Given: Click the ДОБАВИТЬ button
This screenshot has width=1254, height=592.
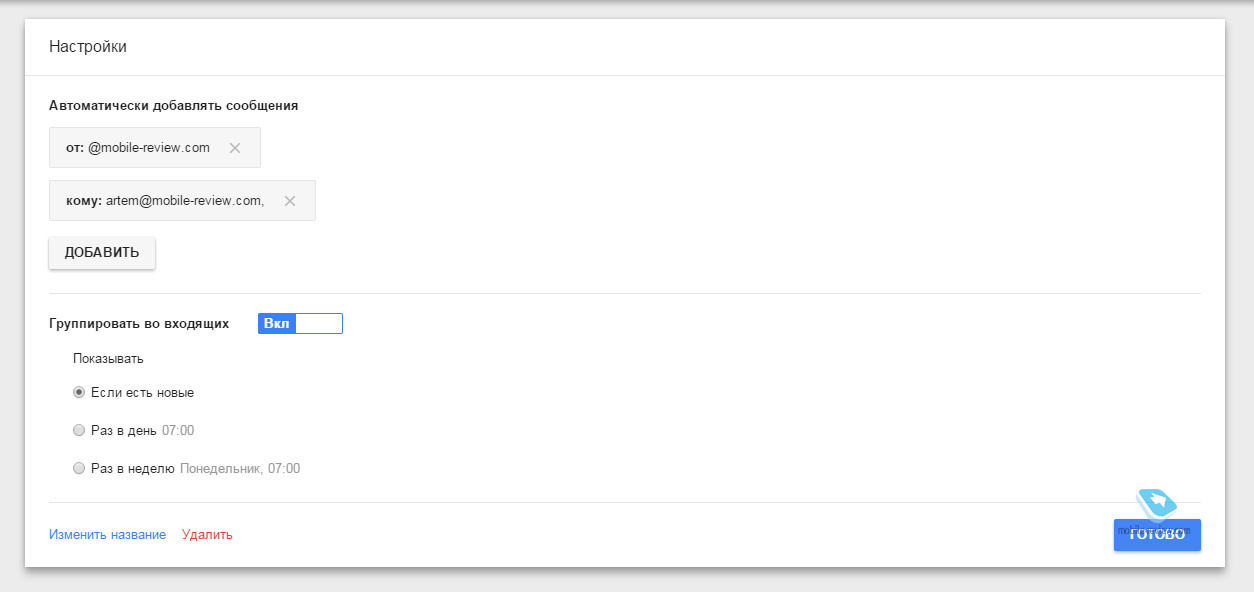Looking at the screenshot, I should point(102,253).
